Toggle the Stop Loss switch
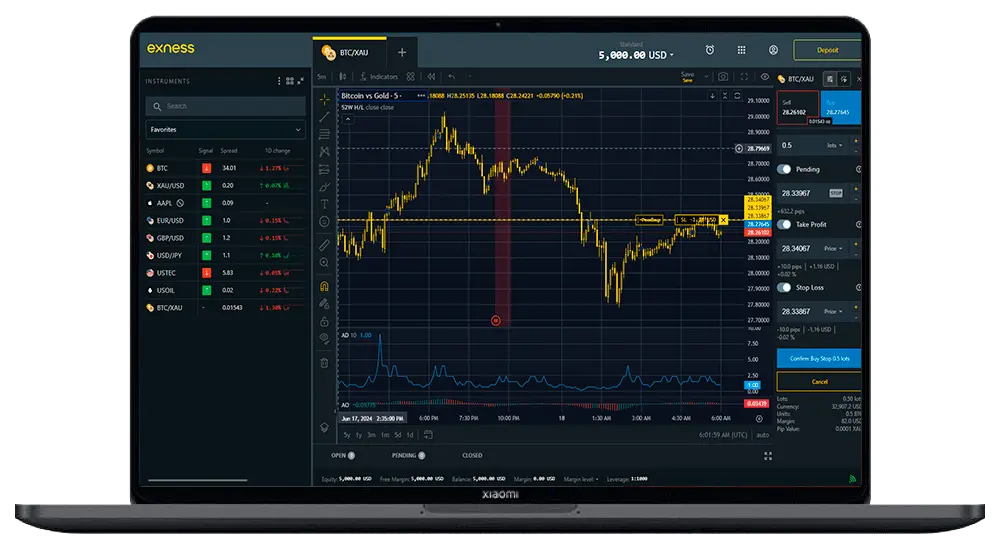Screen dimensions: 1000x548 [x=785, y=288]
